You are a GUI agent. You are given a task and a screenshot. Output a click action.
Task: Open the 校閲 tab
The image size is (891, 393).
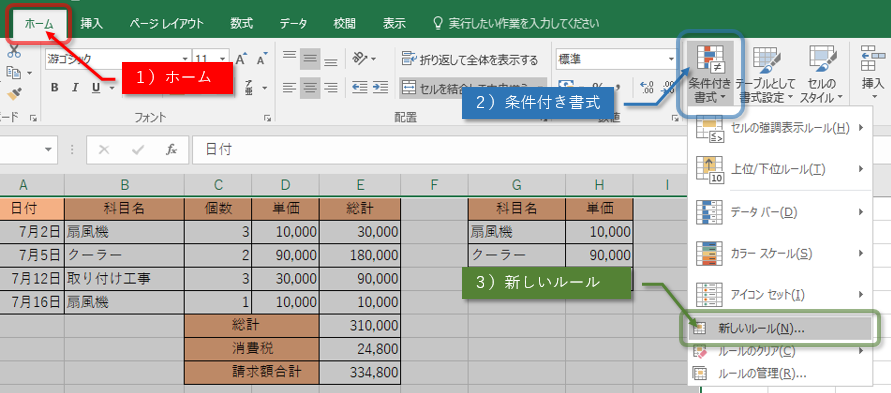tap(344, 23)
